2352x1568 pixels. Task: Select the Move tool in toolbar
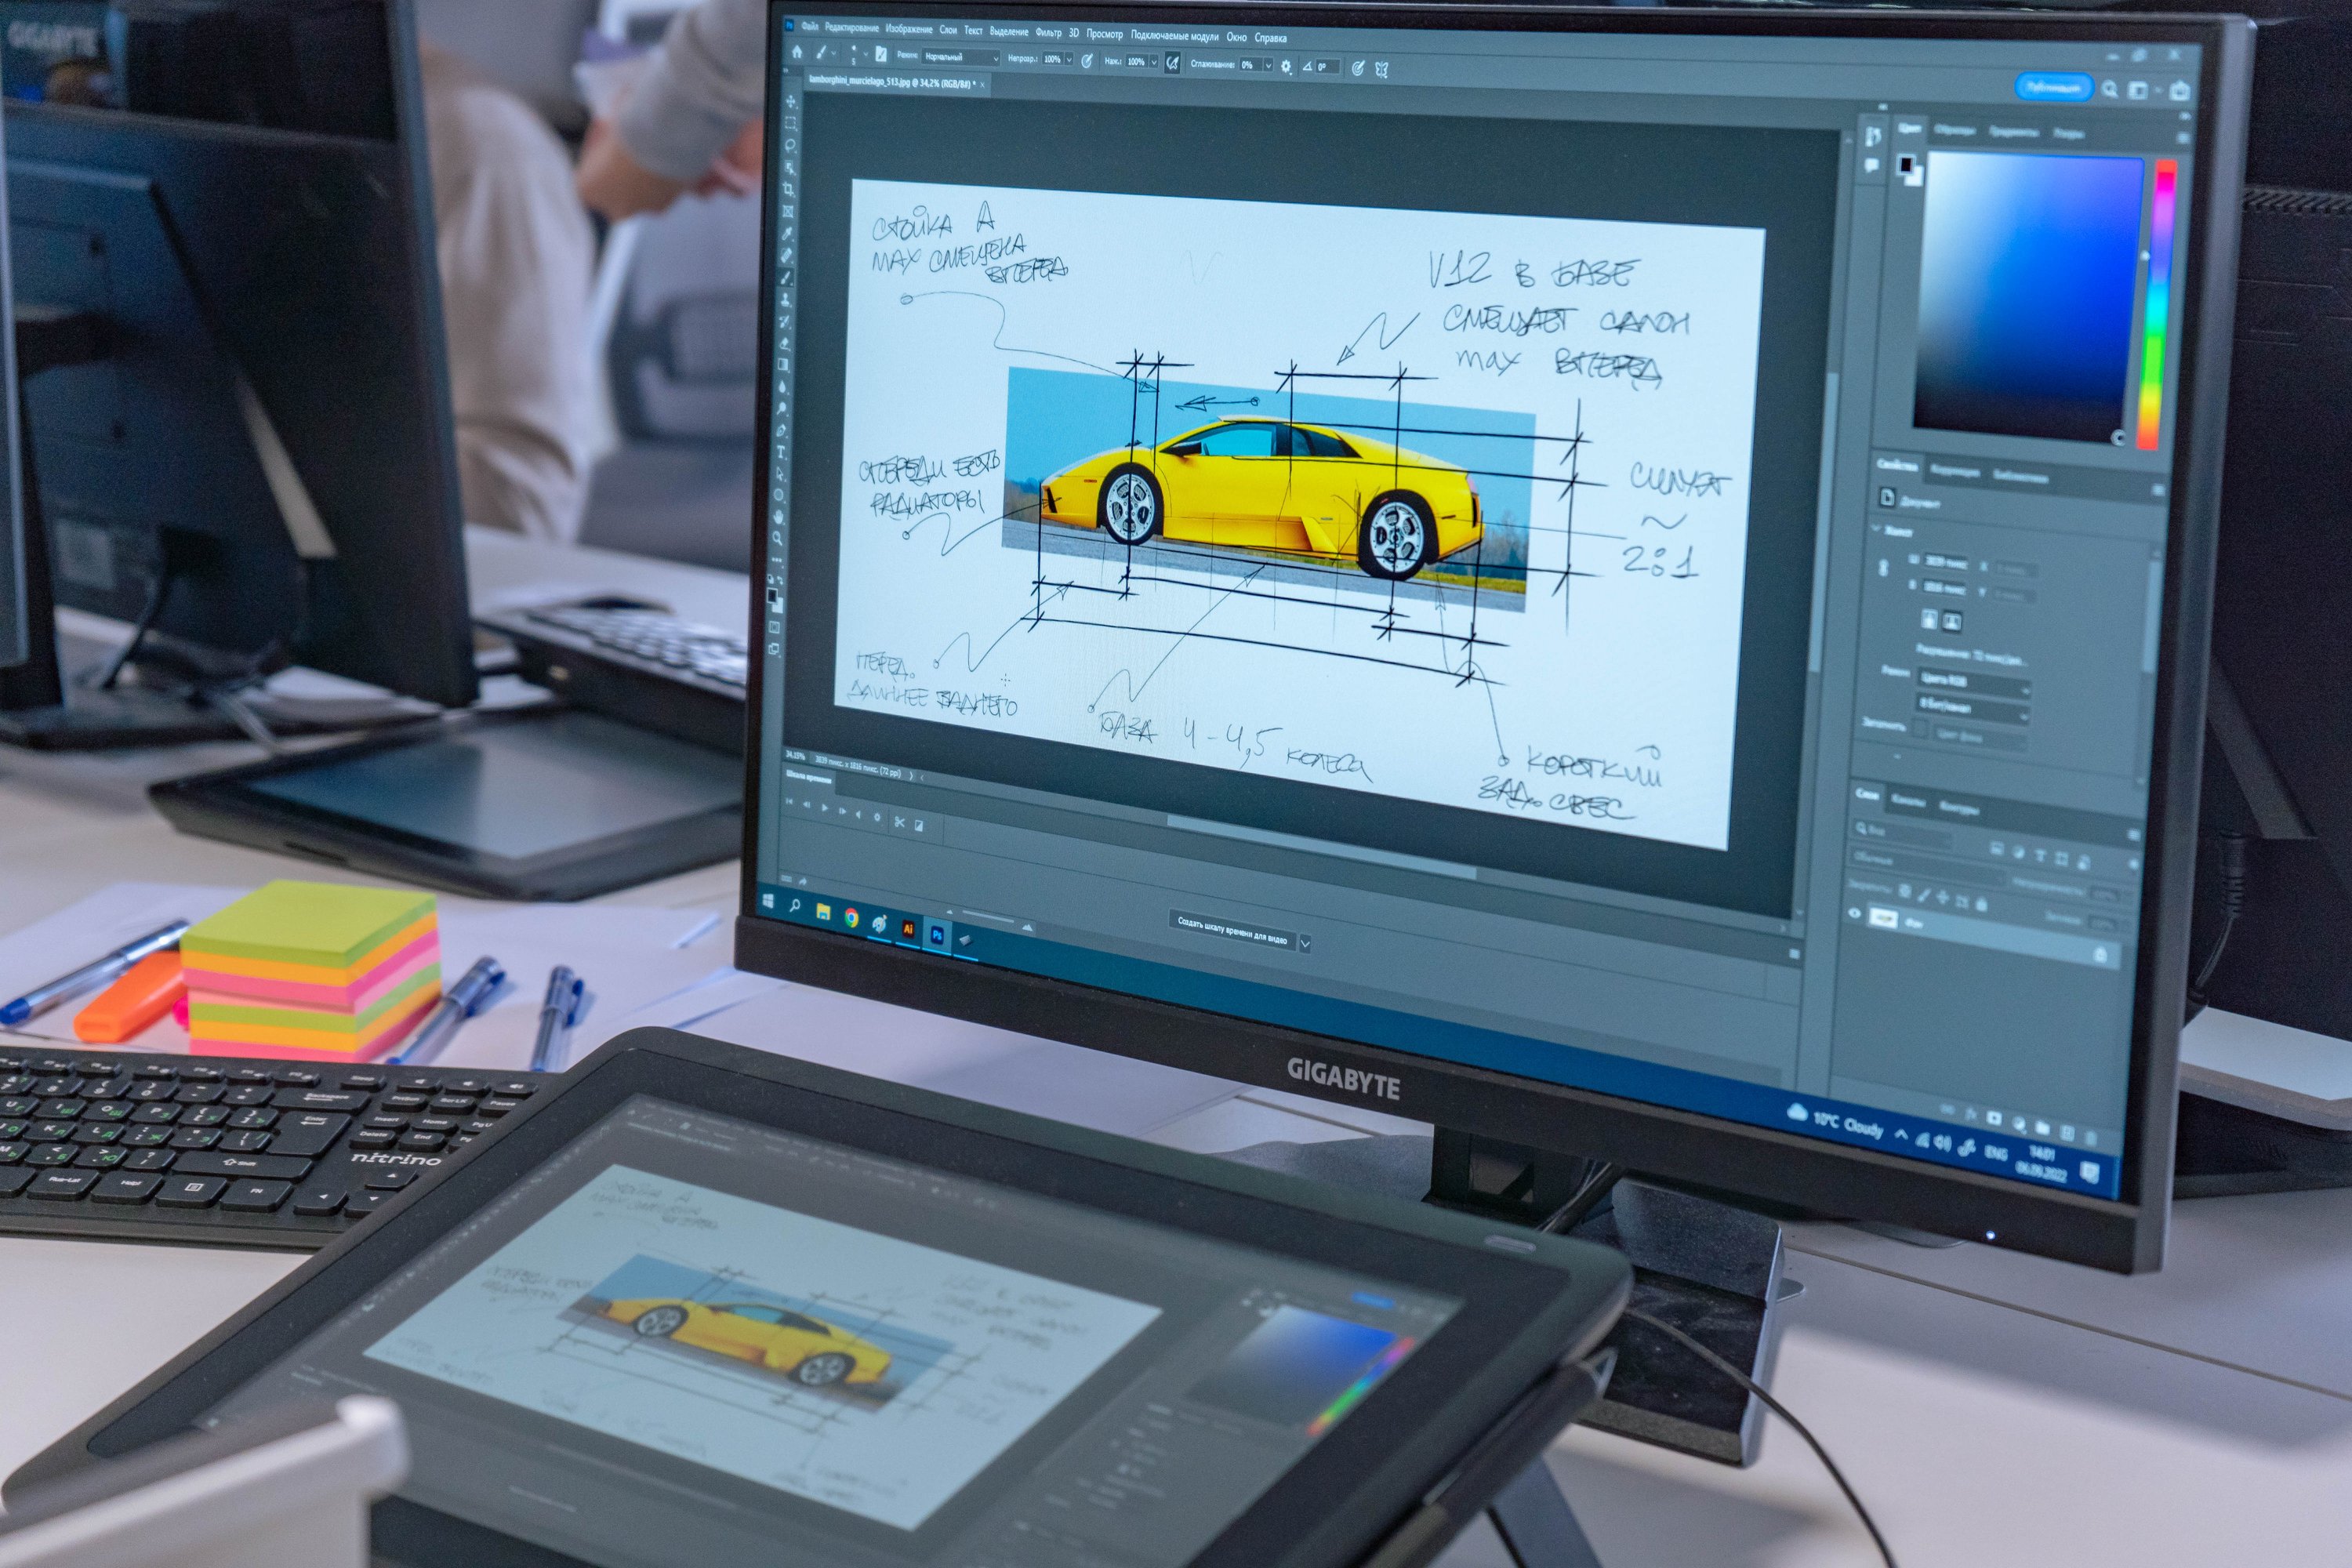(791, 102)
